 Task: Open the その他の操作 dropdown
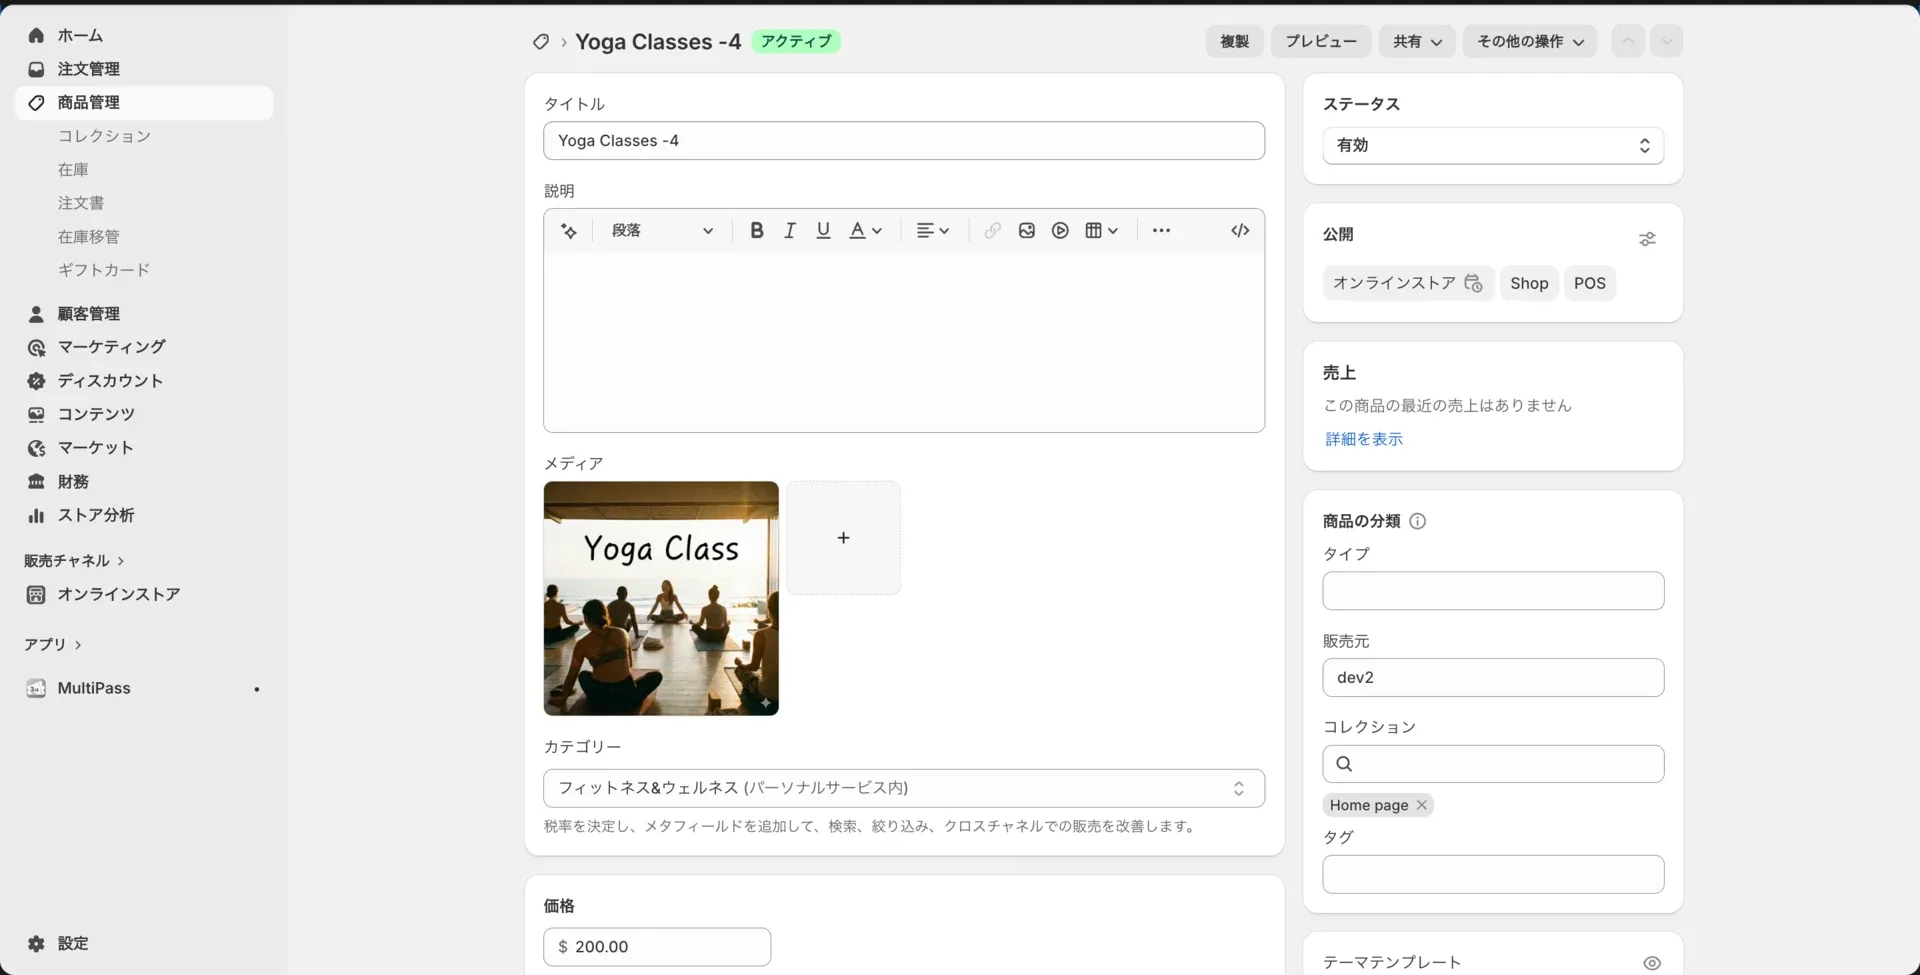[x=1530, y=41]
